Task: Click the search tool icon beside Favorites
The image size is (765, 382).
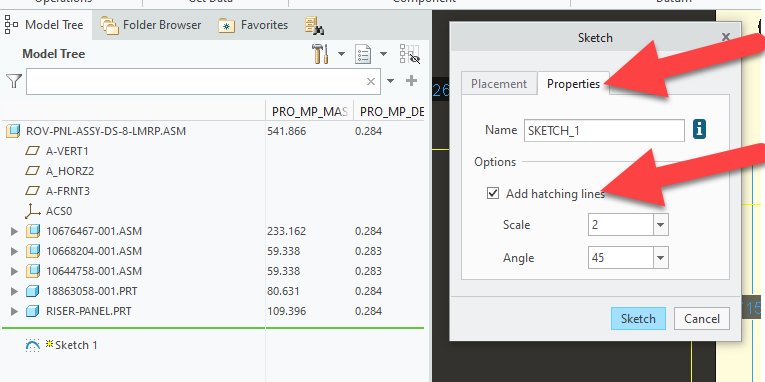Action: [x=315, y=26]
